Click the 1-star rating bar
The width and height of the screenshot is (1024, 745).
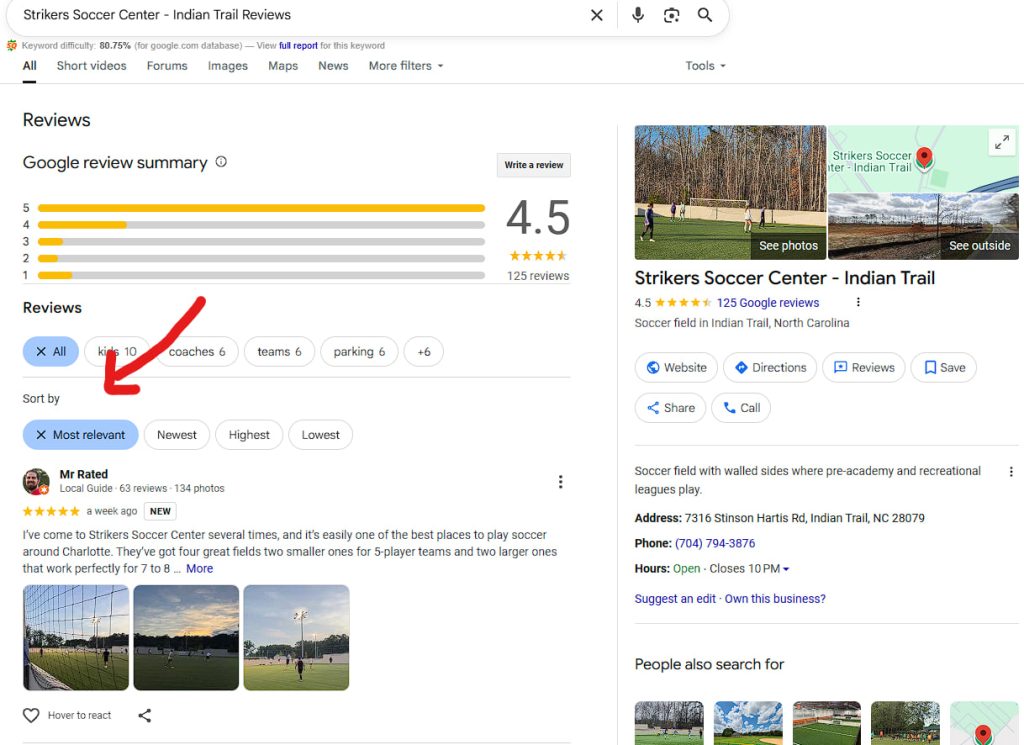coord(261,276)
